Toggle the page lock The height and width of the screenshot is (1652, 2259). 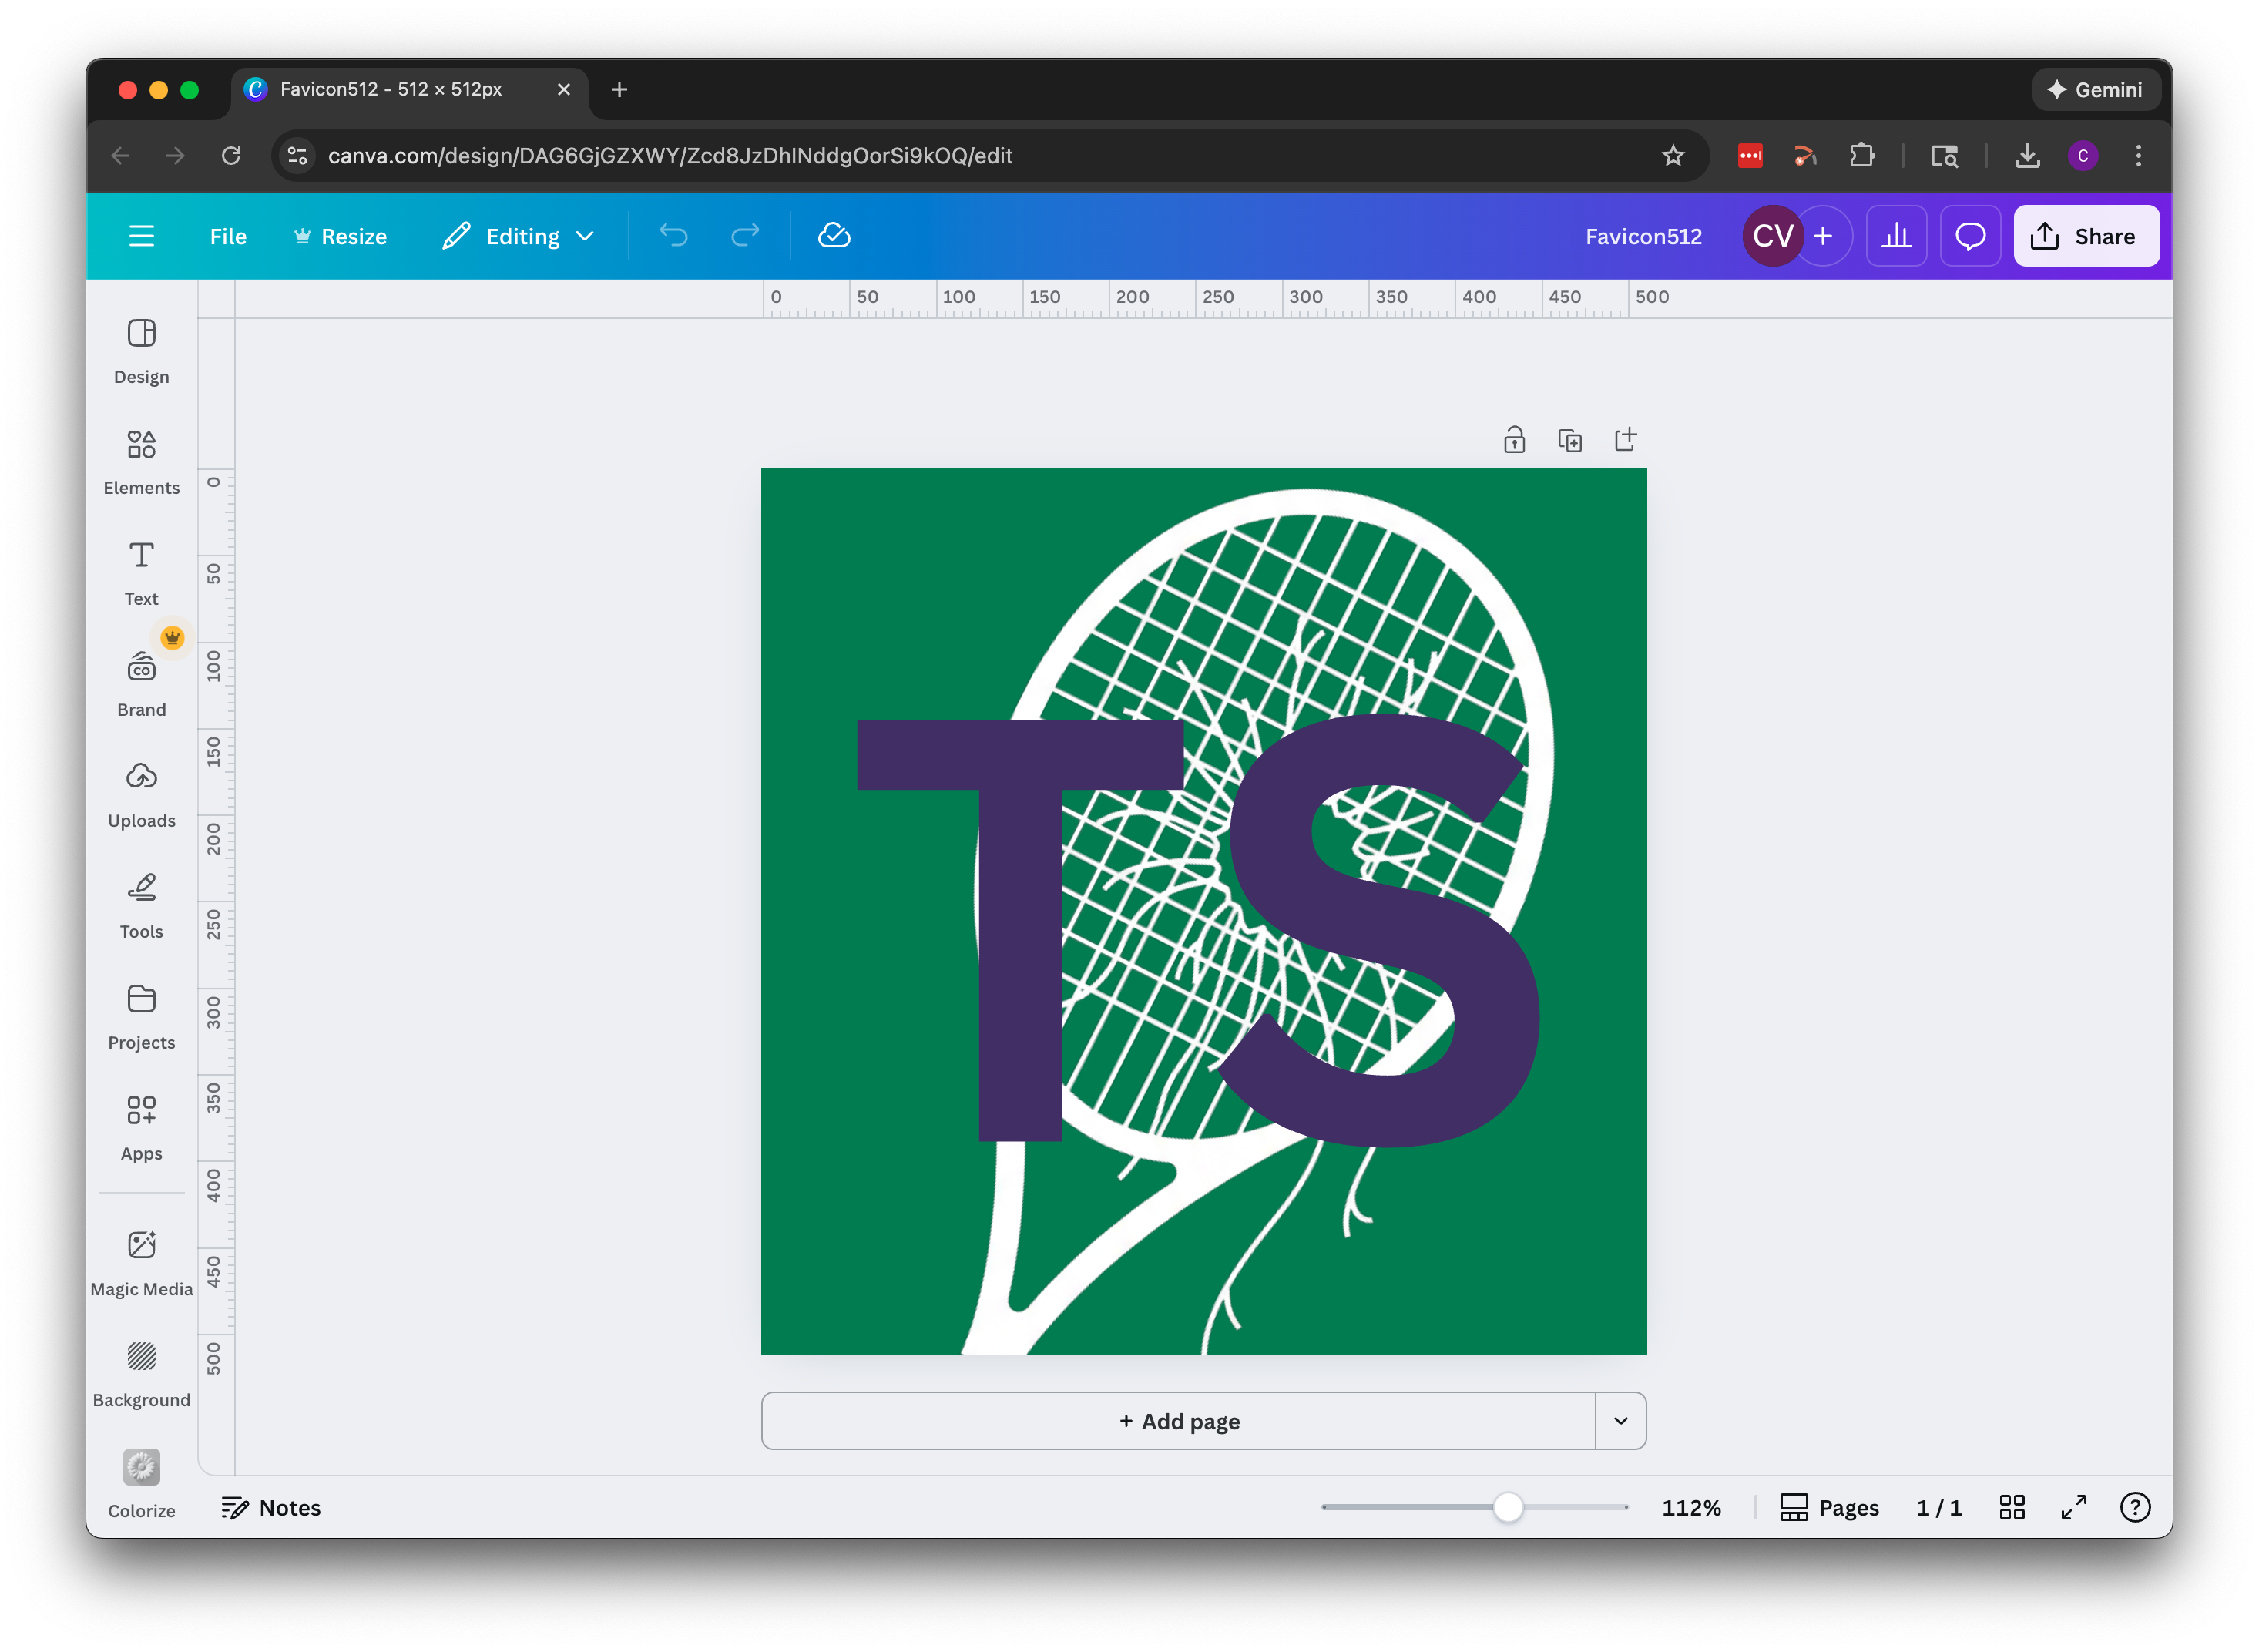pos(1513,439)
